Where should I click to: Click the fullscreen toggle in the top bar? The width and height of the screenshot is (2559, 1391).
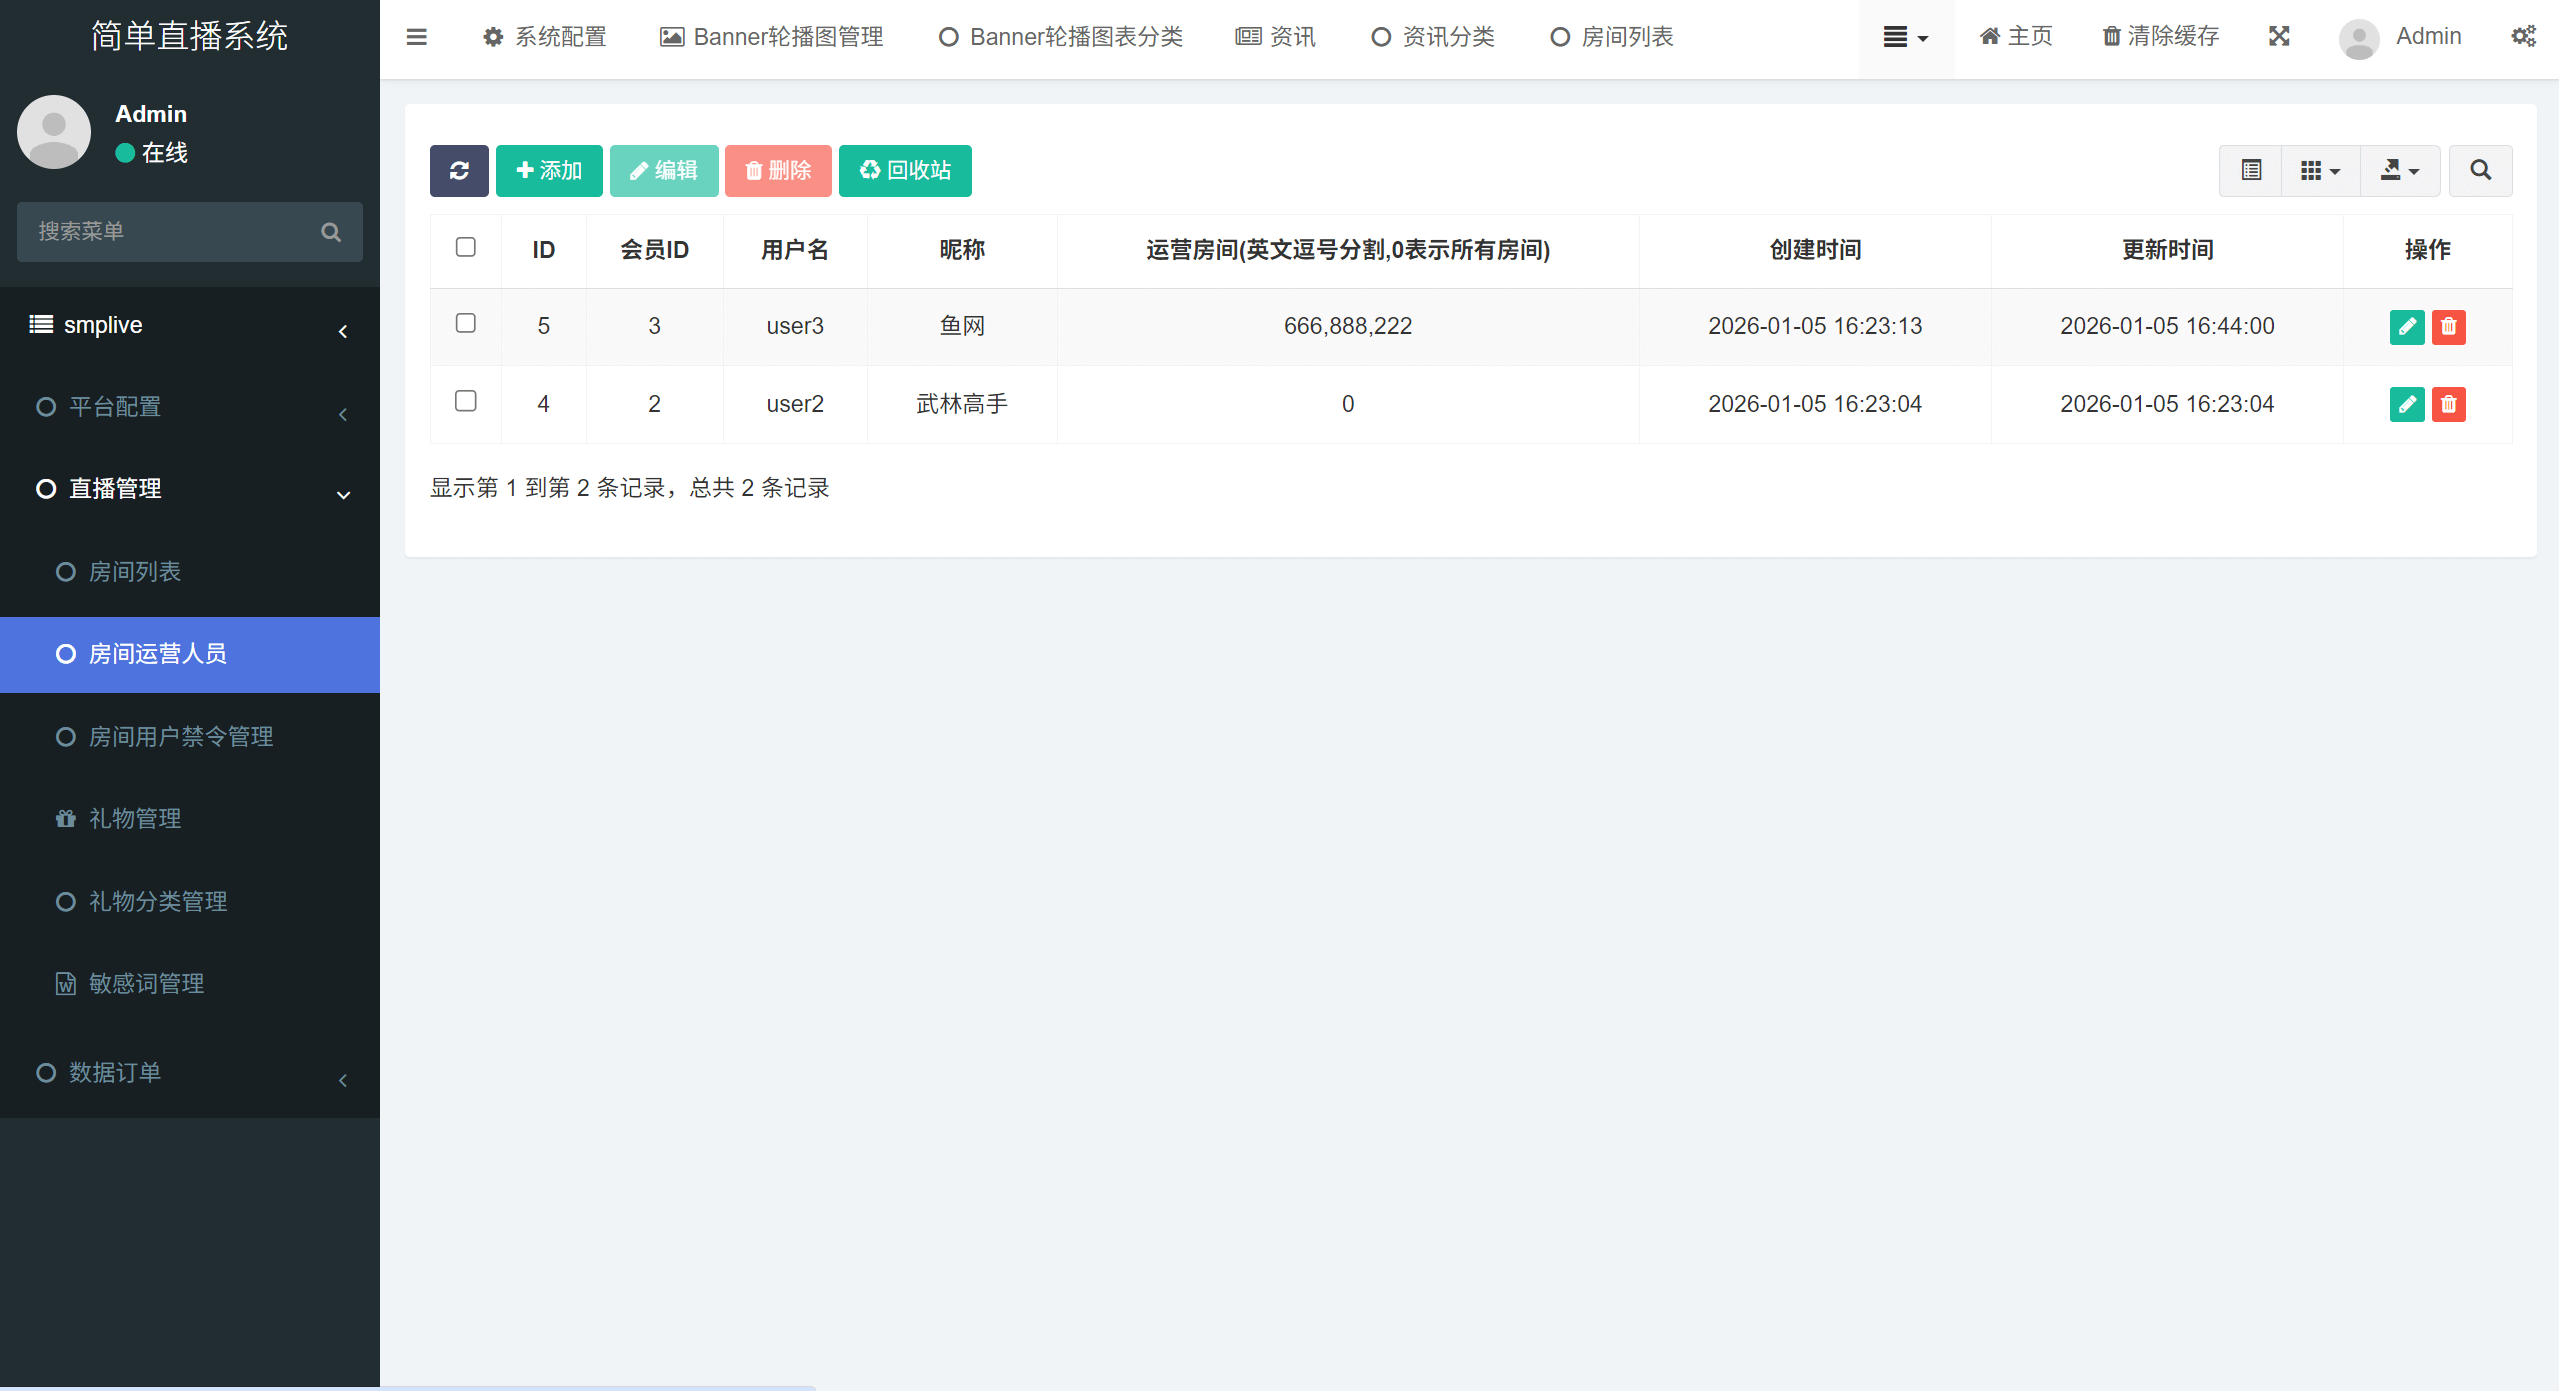(2279, 36)
